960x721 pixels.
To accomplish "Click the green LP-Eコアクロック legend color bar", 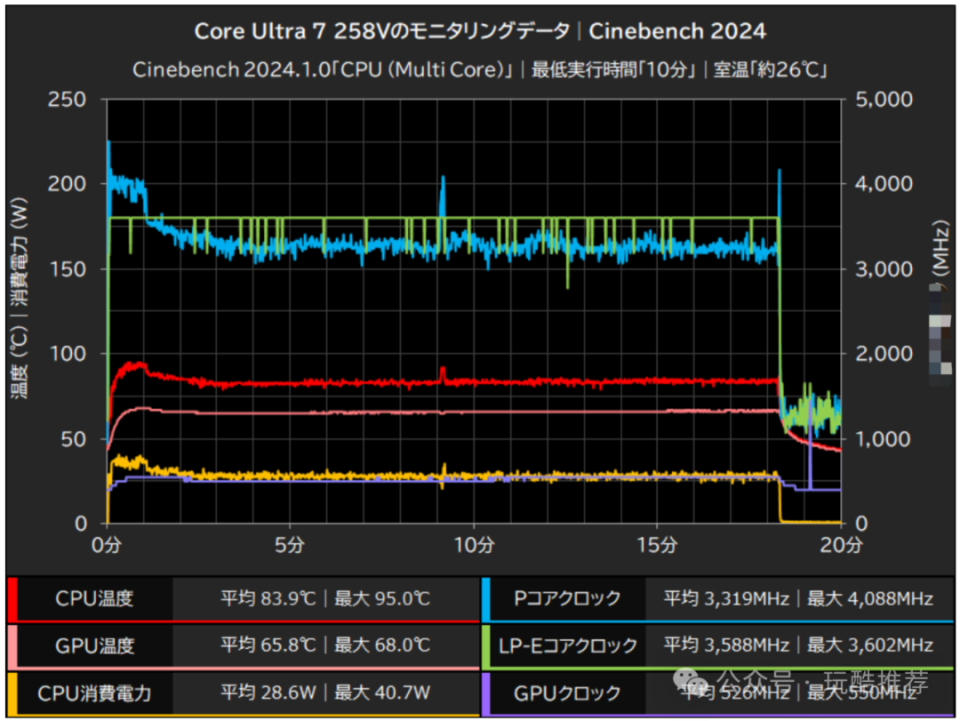I will [x=486, y=646].
